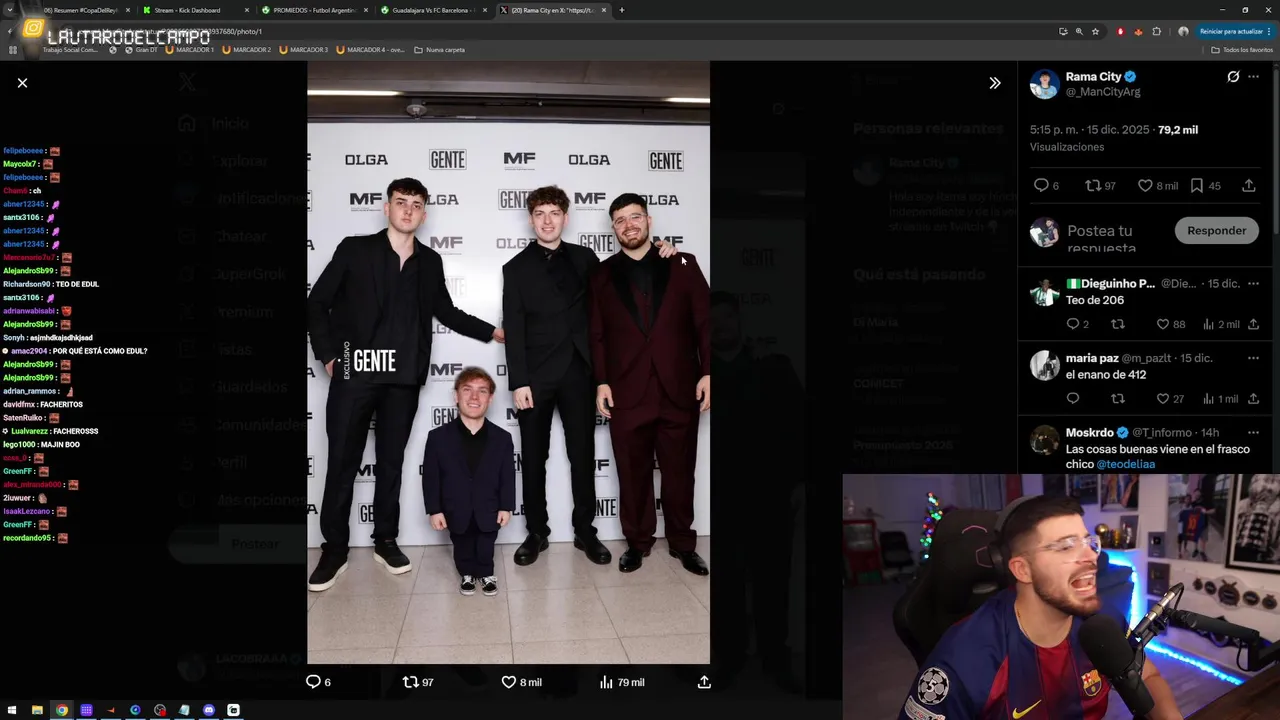Switch to Stream - Kick Dashboard tab
1280x720 pixels.
(x=194, y=10)
